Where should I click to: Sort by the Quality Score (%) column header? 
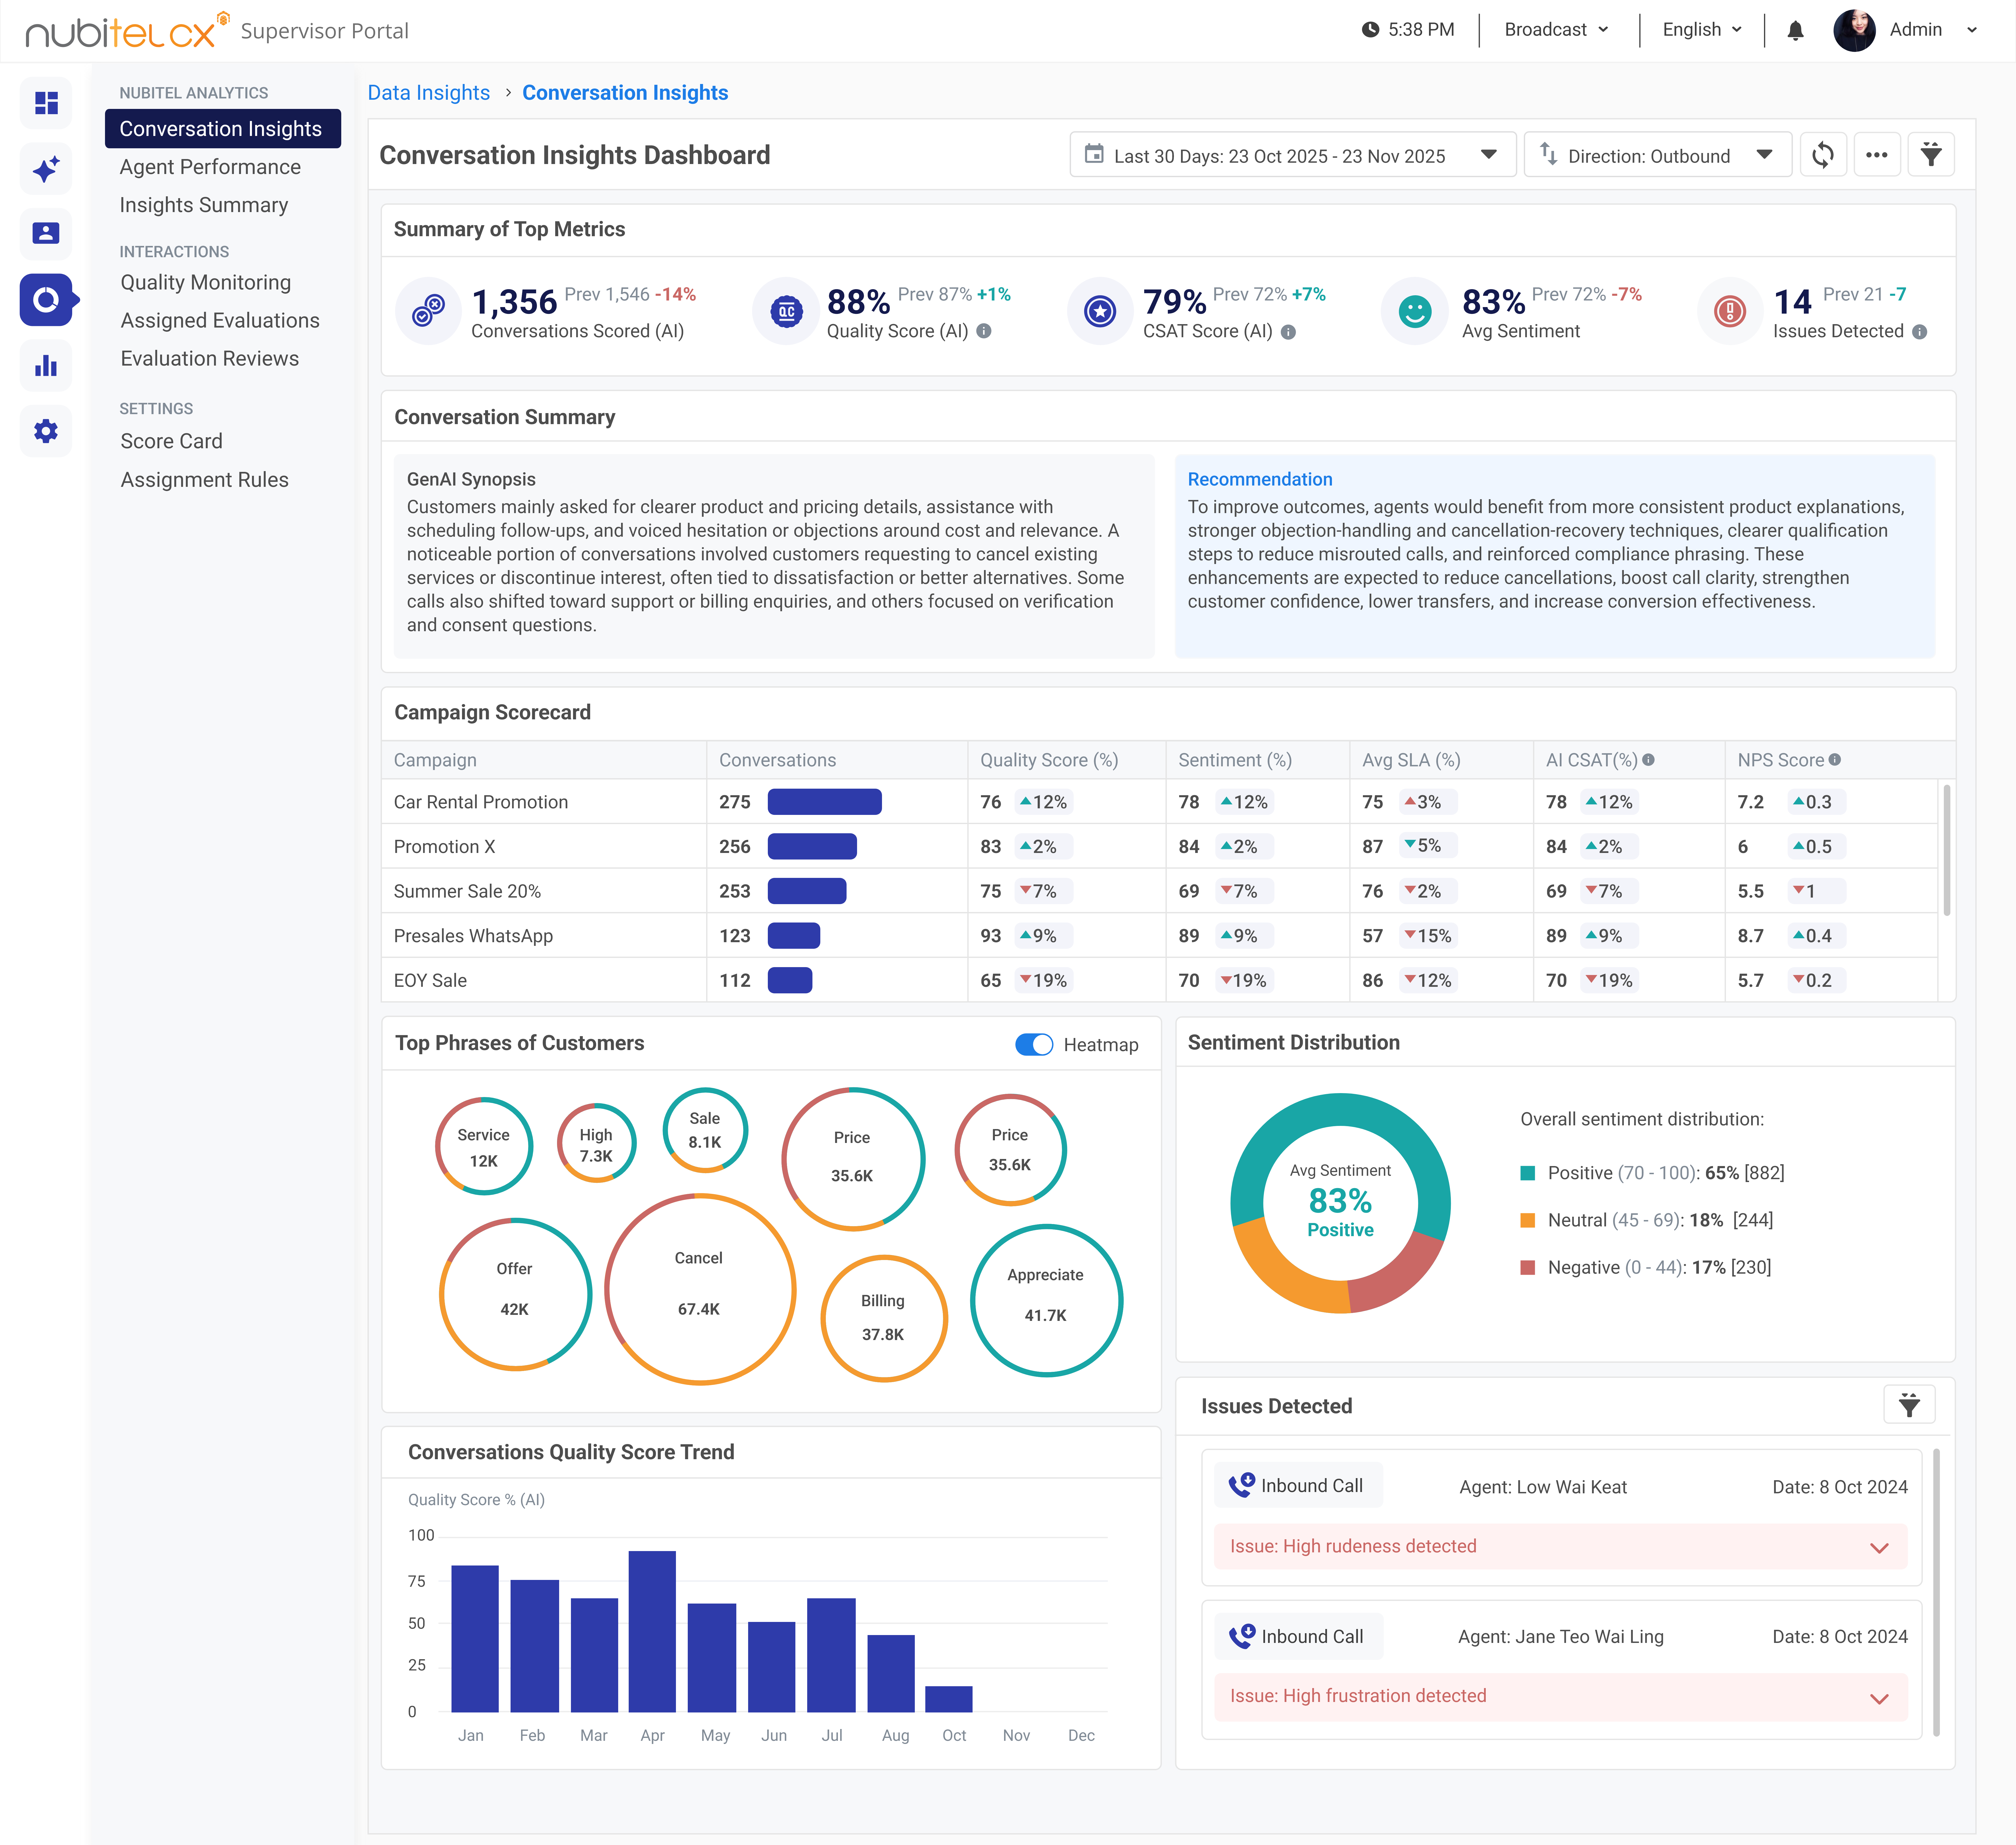(1049, 760)
